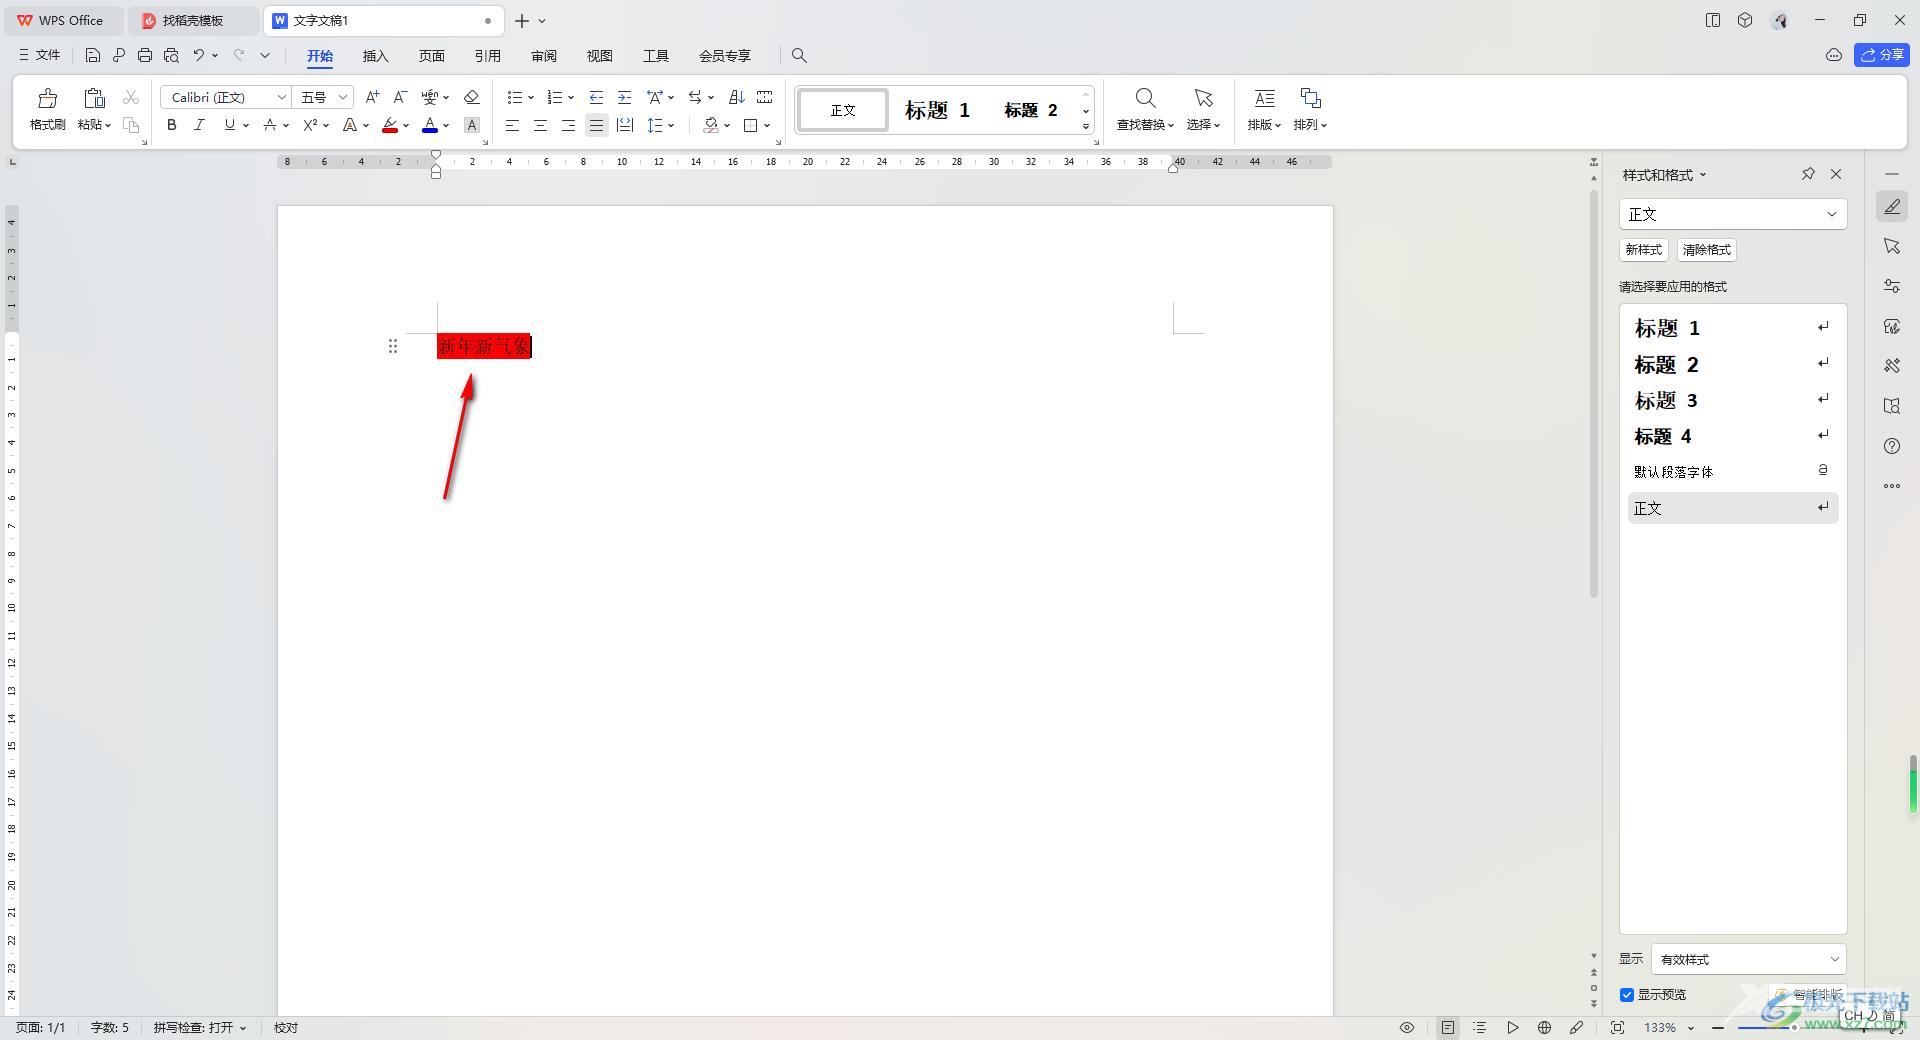This screenshot has height=1040, width=1920.
Task: Align text left
Action: click(x=512, y=125)
